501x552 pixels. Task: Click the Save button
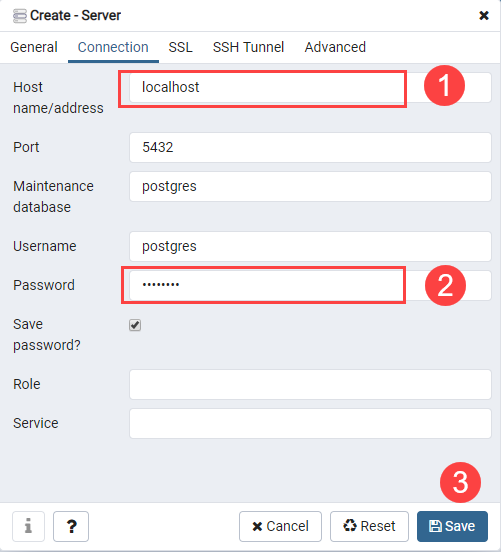[452, 526]
